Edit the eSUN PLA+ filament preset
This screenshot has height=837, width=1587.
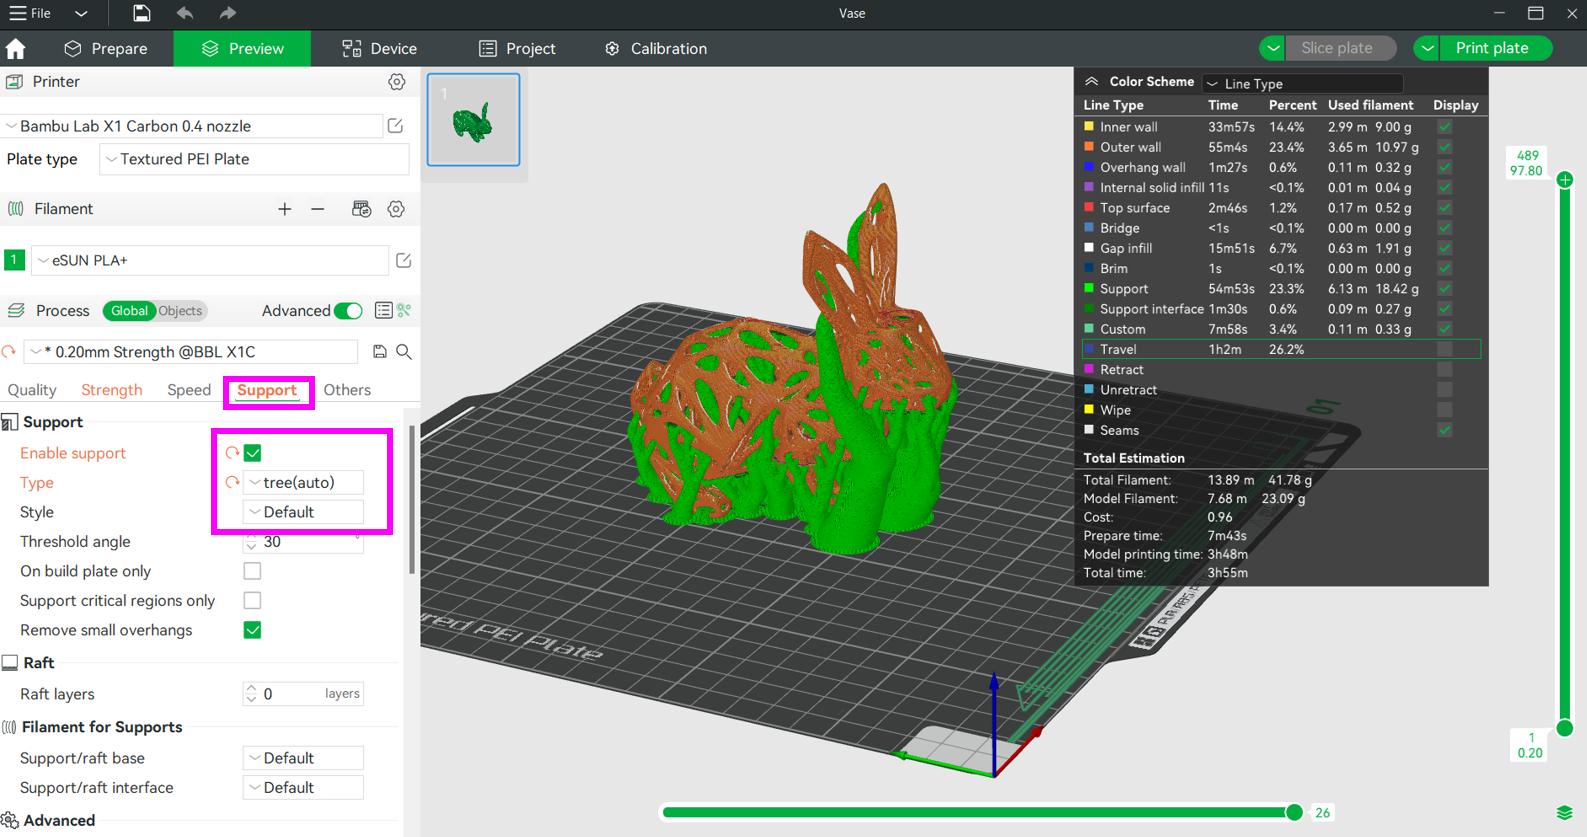coord(403,260)
